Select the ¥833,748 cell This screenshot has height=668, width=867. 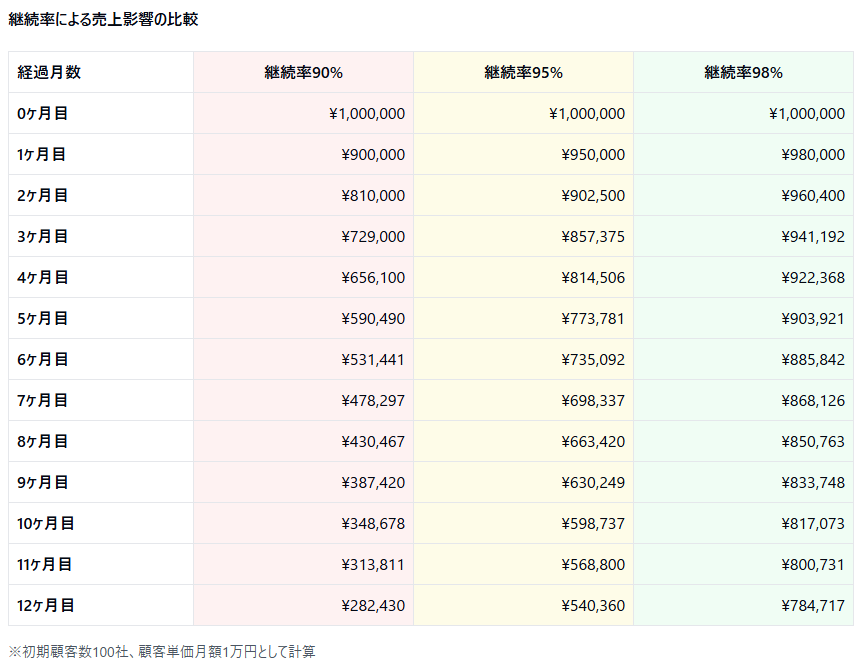point(743,482)
